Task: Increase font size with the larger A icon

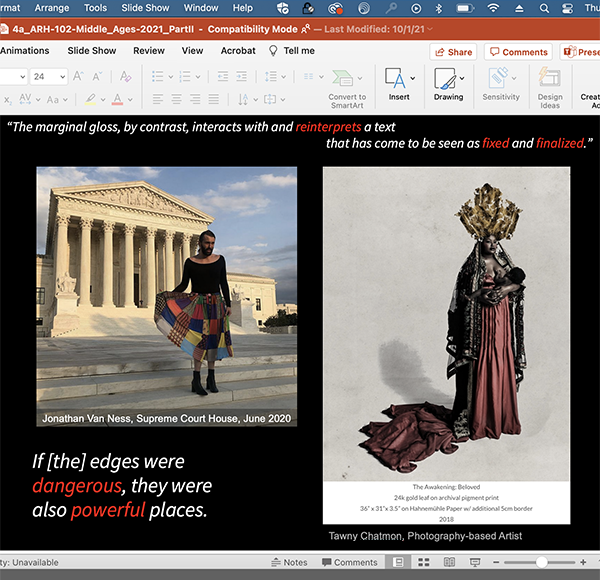Action: pos(78,77)
